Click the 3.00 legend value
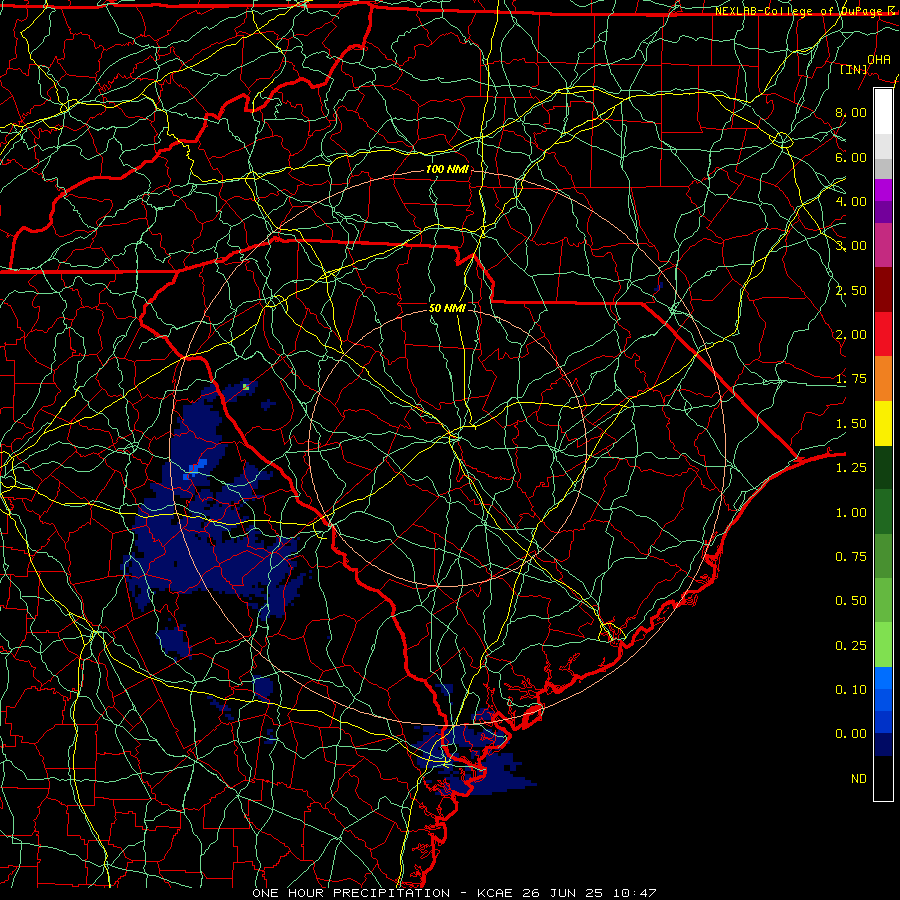The image size is (900, 900). [x=851, y=246]
